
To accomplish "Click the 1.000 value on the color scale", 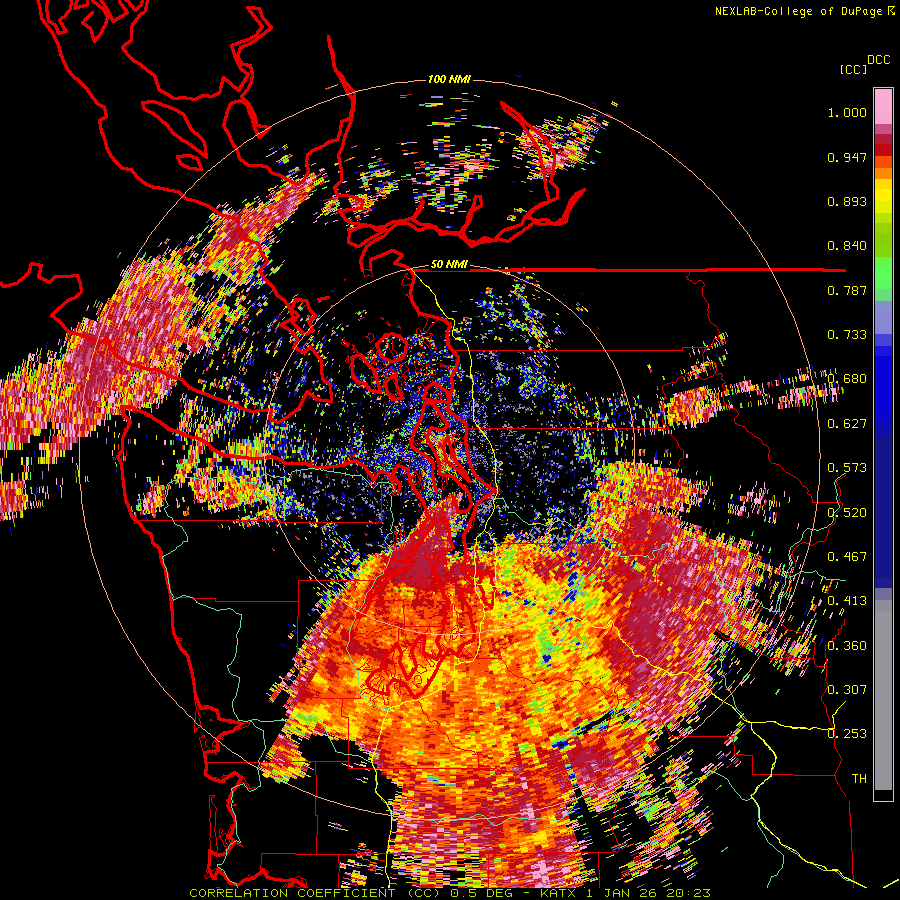I will [x=847, y=112].
